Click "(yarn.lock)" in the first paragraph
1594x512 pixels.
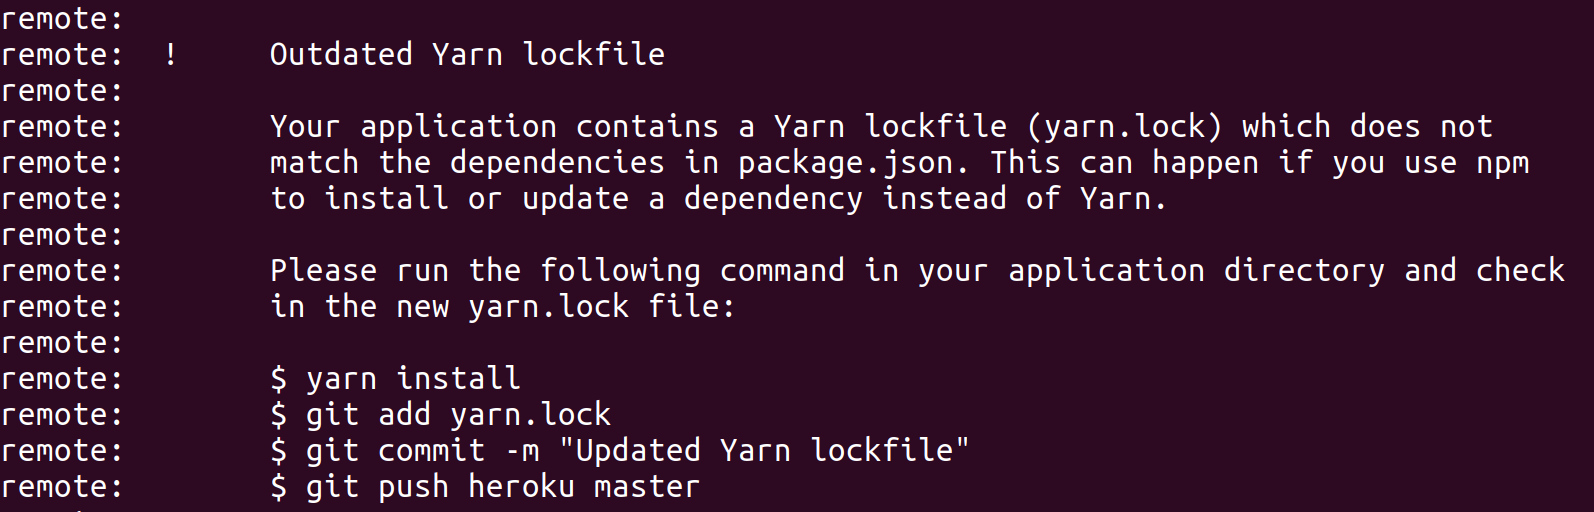(x=1124, y=126)
